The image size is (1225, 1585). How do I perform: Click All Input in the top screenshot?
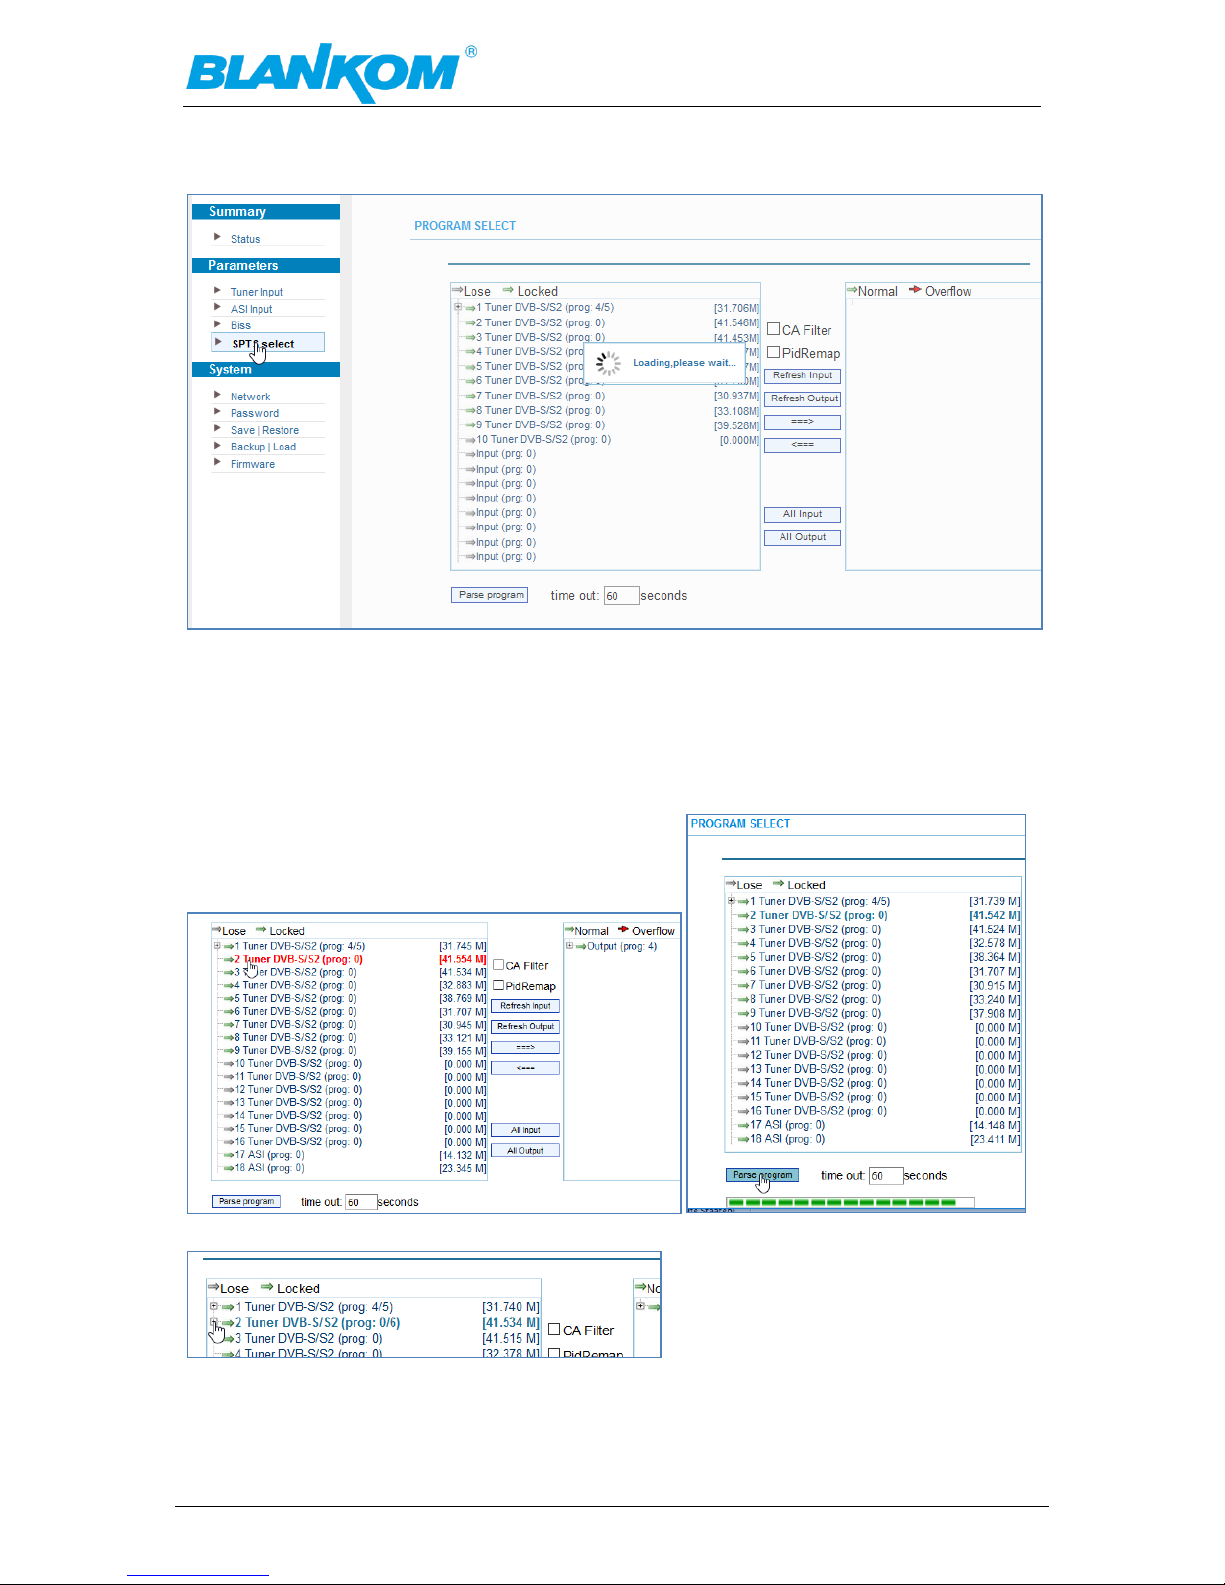(802, 514)
